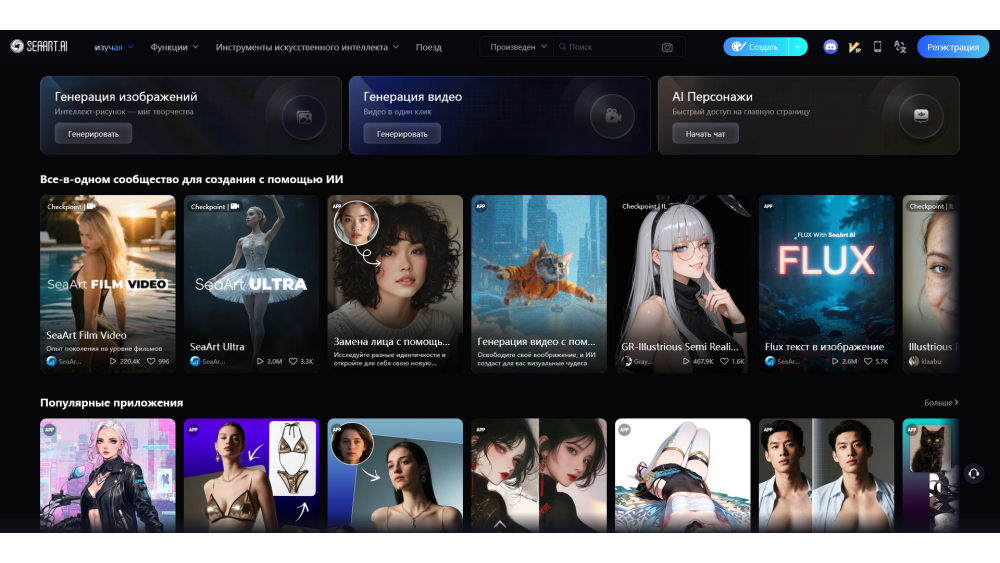Click the up chevron at page bottom
Viewport: 1000px width, 563px height.
coord(500,524)
